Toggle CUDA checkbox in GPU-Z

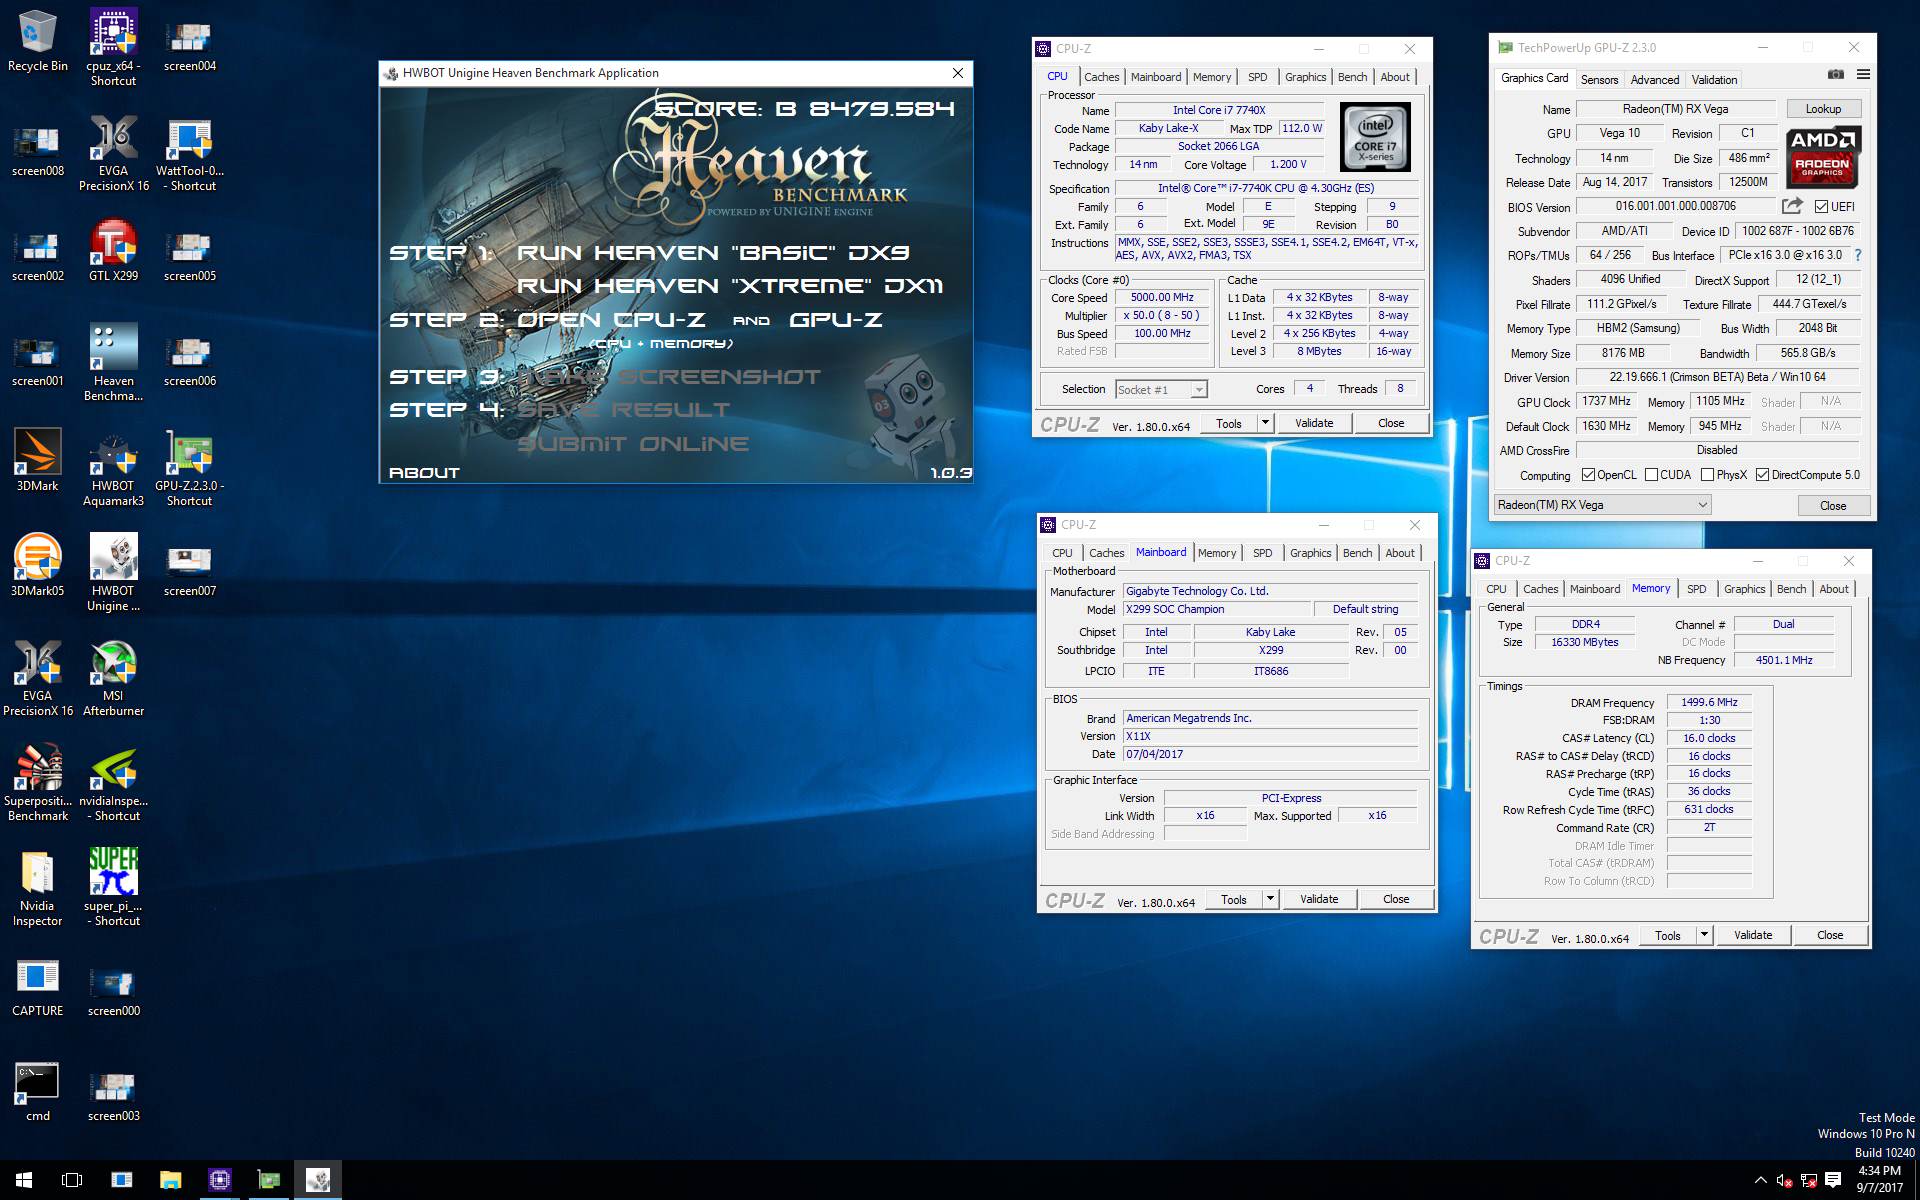(x=1651, y=475)
